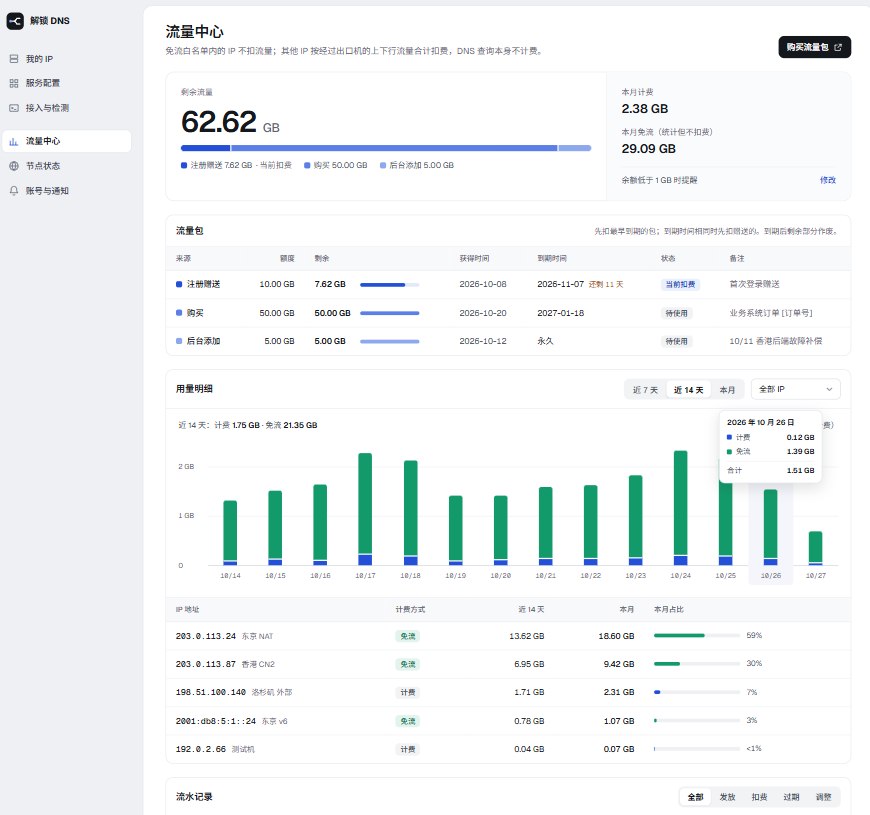This screenshot has width=870, height=815.
Task: Click the 当前扣费 status badge
Action: coord(680,285)
